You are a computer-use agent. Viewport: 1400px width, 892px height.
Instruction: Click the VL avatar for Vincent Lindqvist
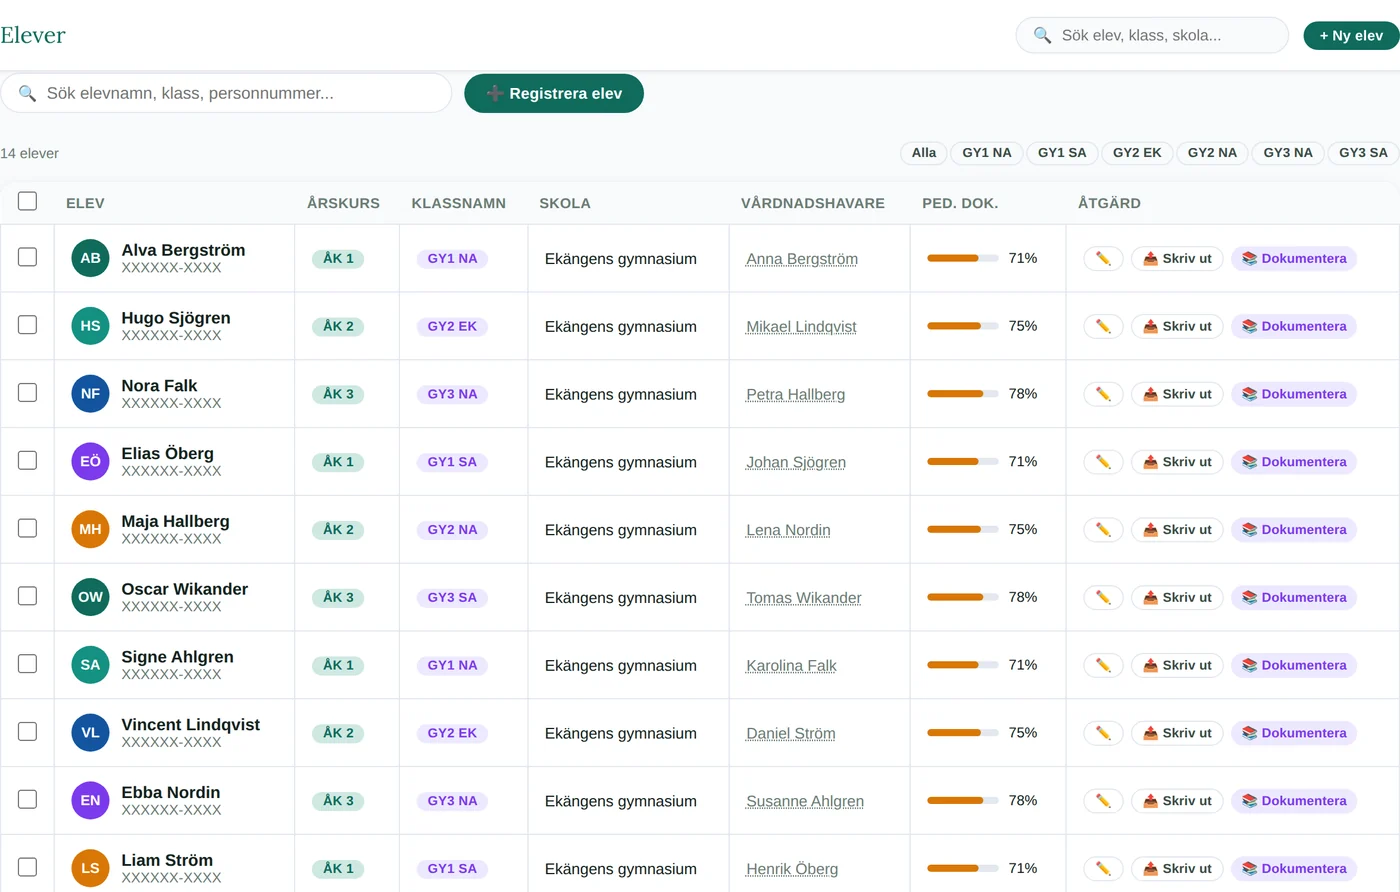pyautogui.click(x=90, y=733)
